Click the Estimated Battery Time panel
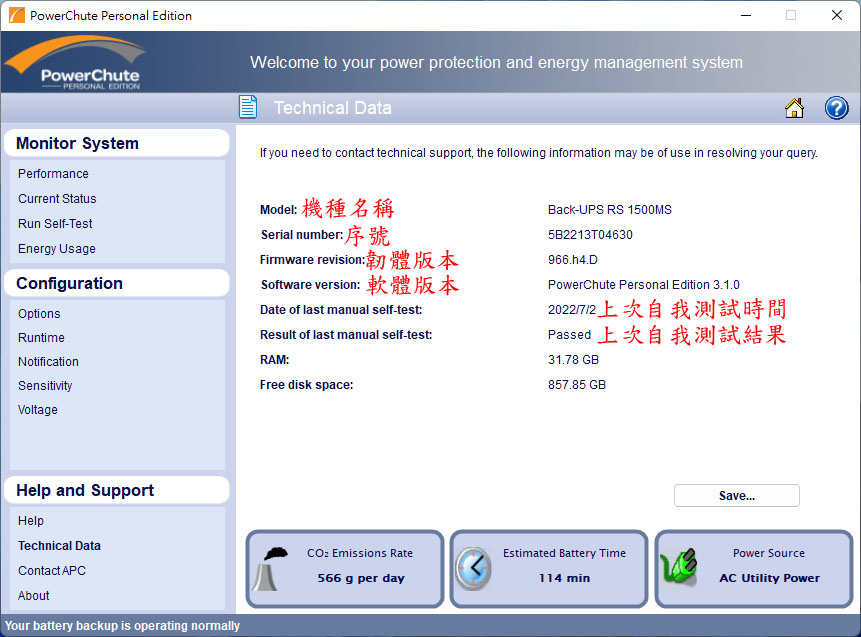Viewport: 861px width, 637px height. pos(549,568)
